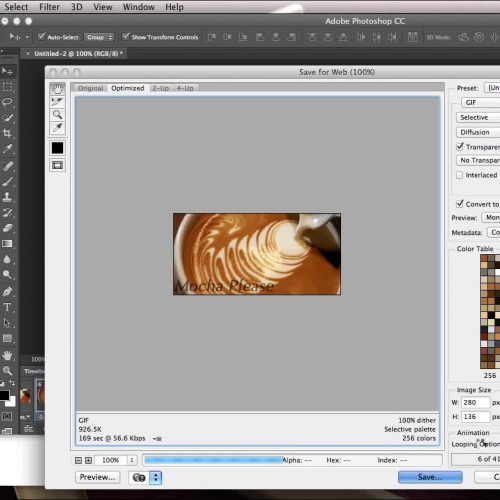Select the Gradient tool

(7, 244)
